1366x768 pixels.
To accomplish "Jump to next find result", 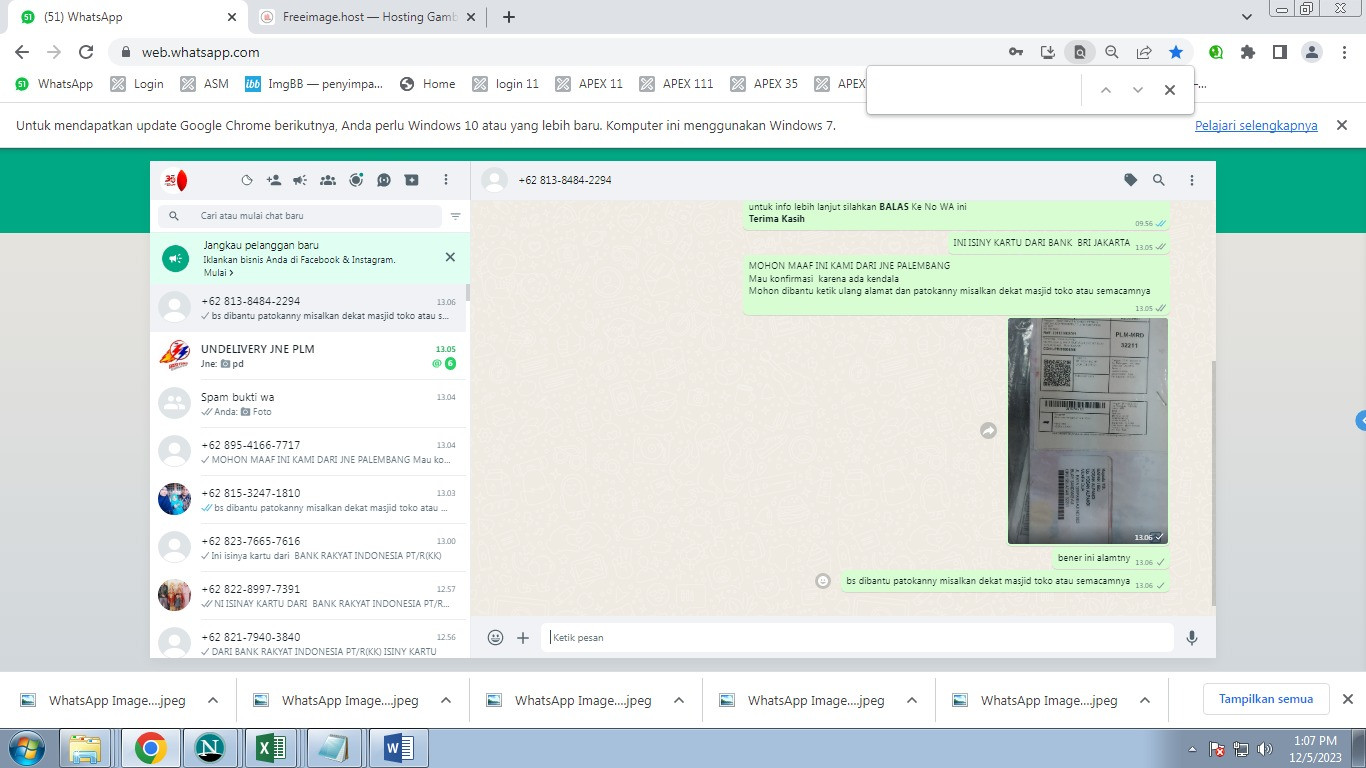I will pyautogui.click(x=1138, y=90).
